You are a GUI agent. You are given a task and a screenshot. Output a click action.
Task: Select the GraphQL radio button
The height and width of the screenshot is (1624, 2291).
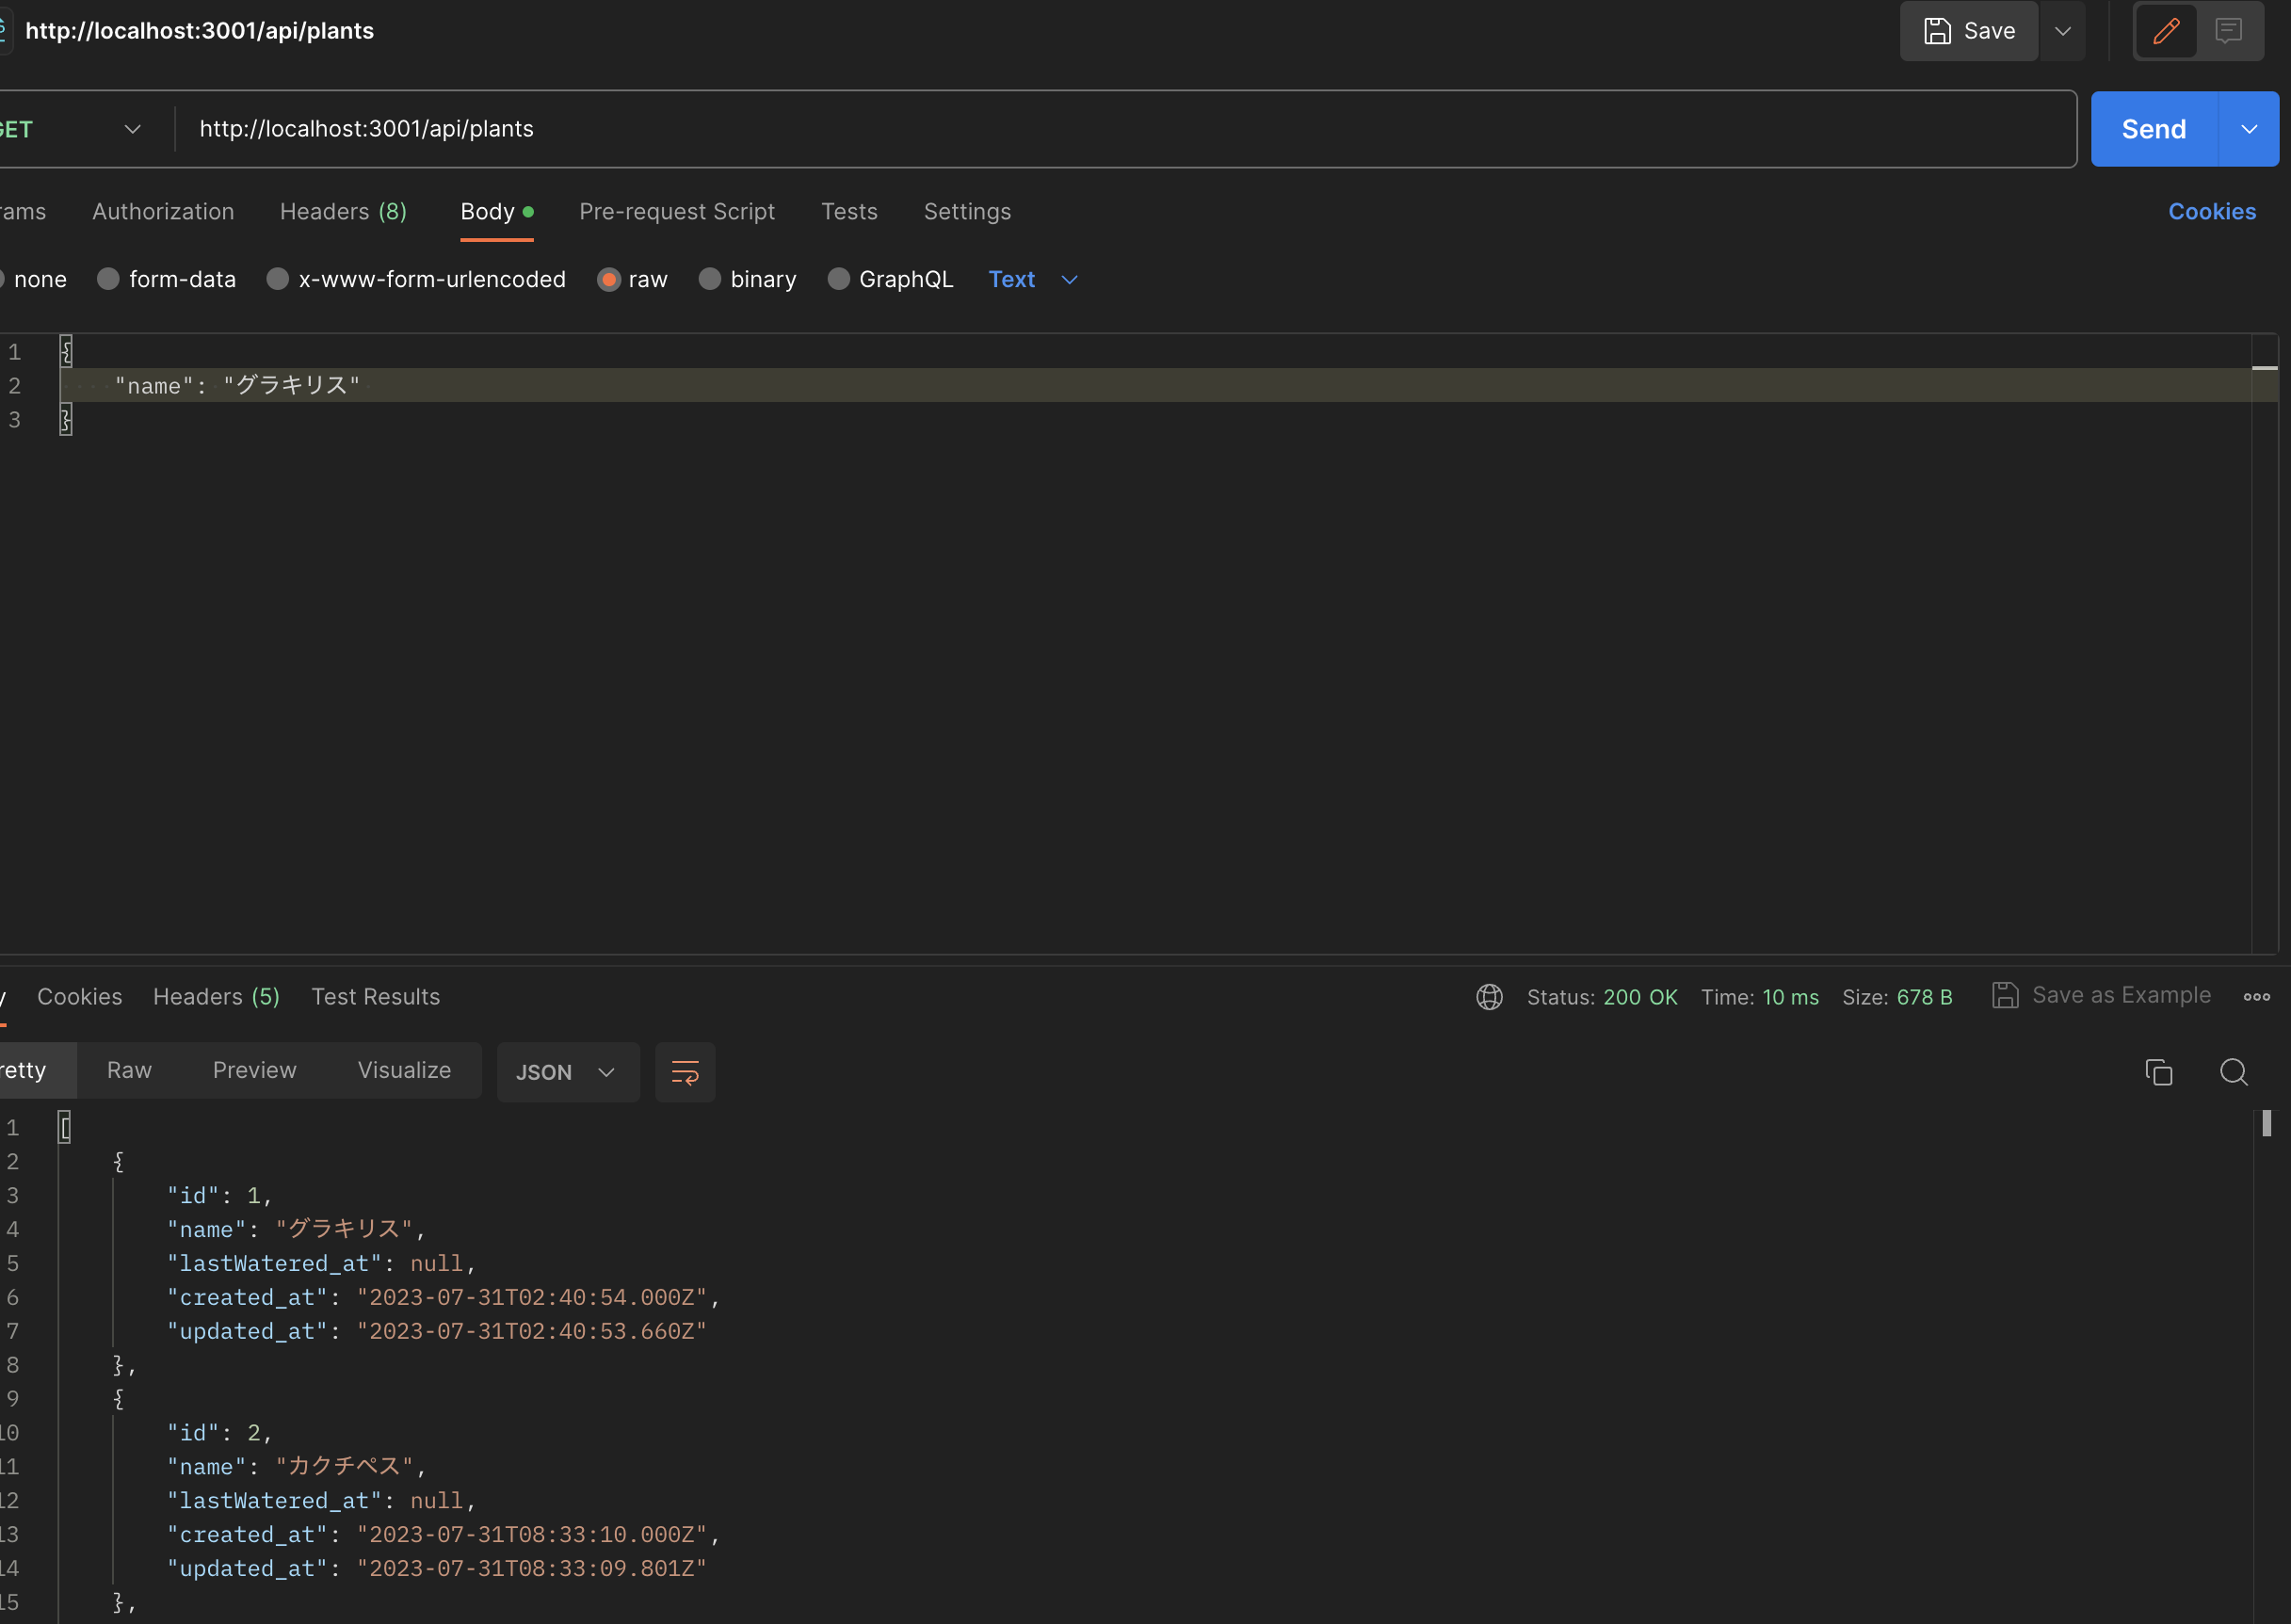tap(838, 279)
